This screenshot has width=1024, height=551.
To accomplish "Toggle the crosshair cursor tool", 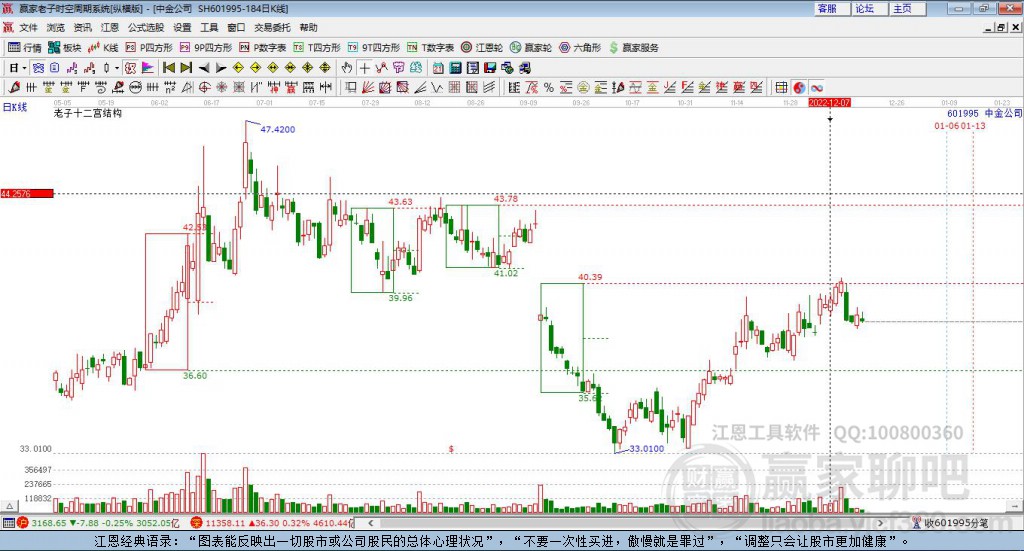I will (x=365, y=68).
